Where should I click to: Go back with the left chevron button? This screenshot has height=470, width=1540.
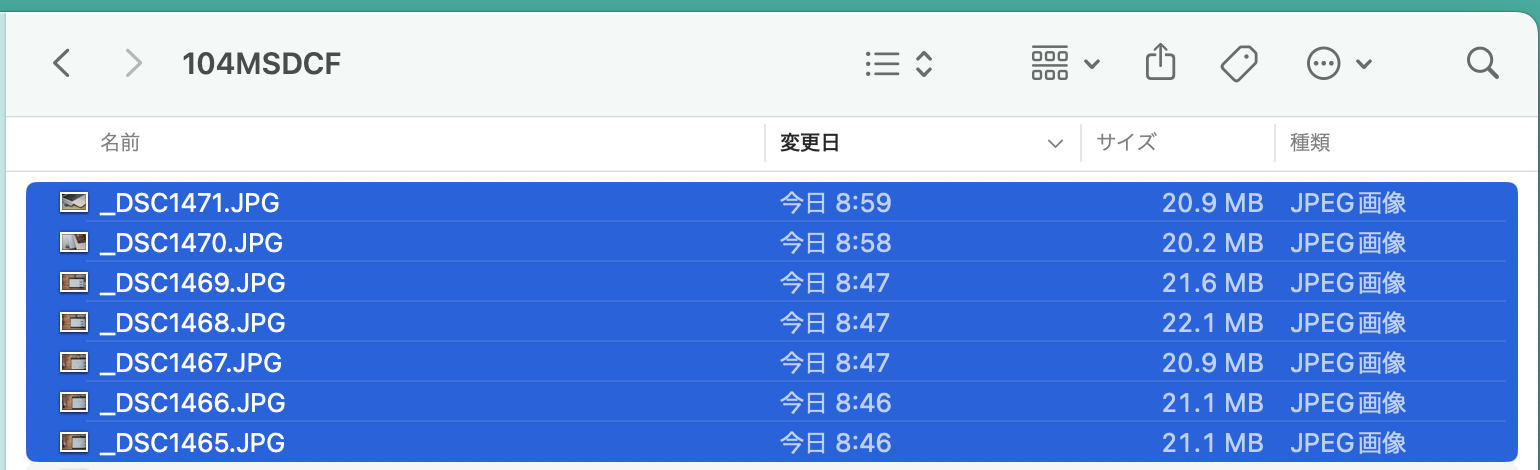point(62,65)
